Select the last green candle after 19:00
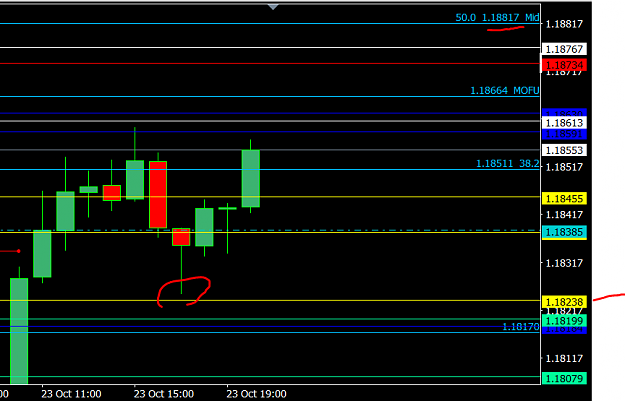The image size is (625, 401). (251, 178)
